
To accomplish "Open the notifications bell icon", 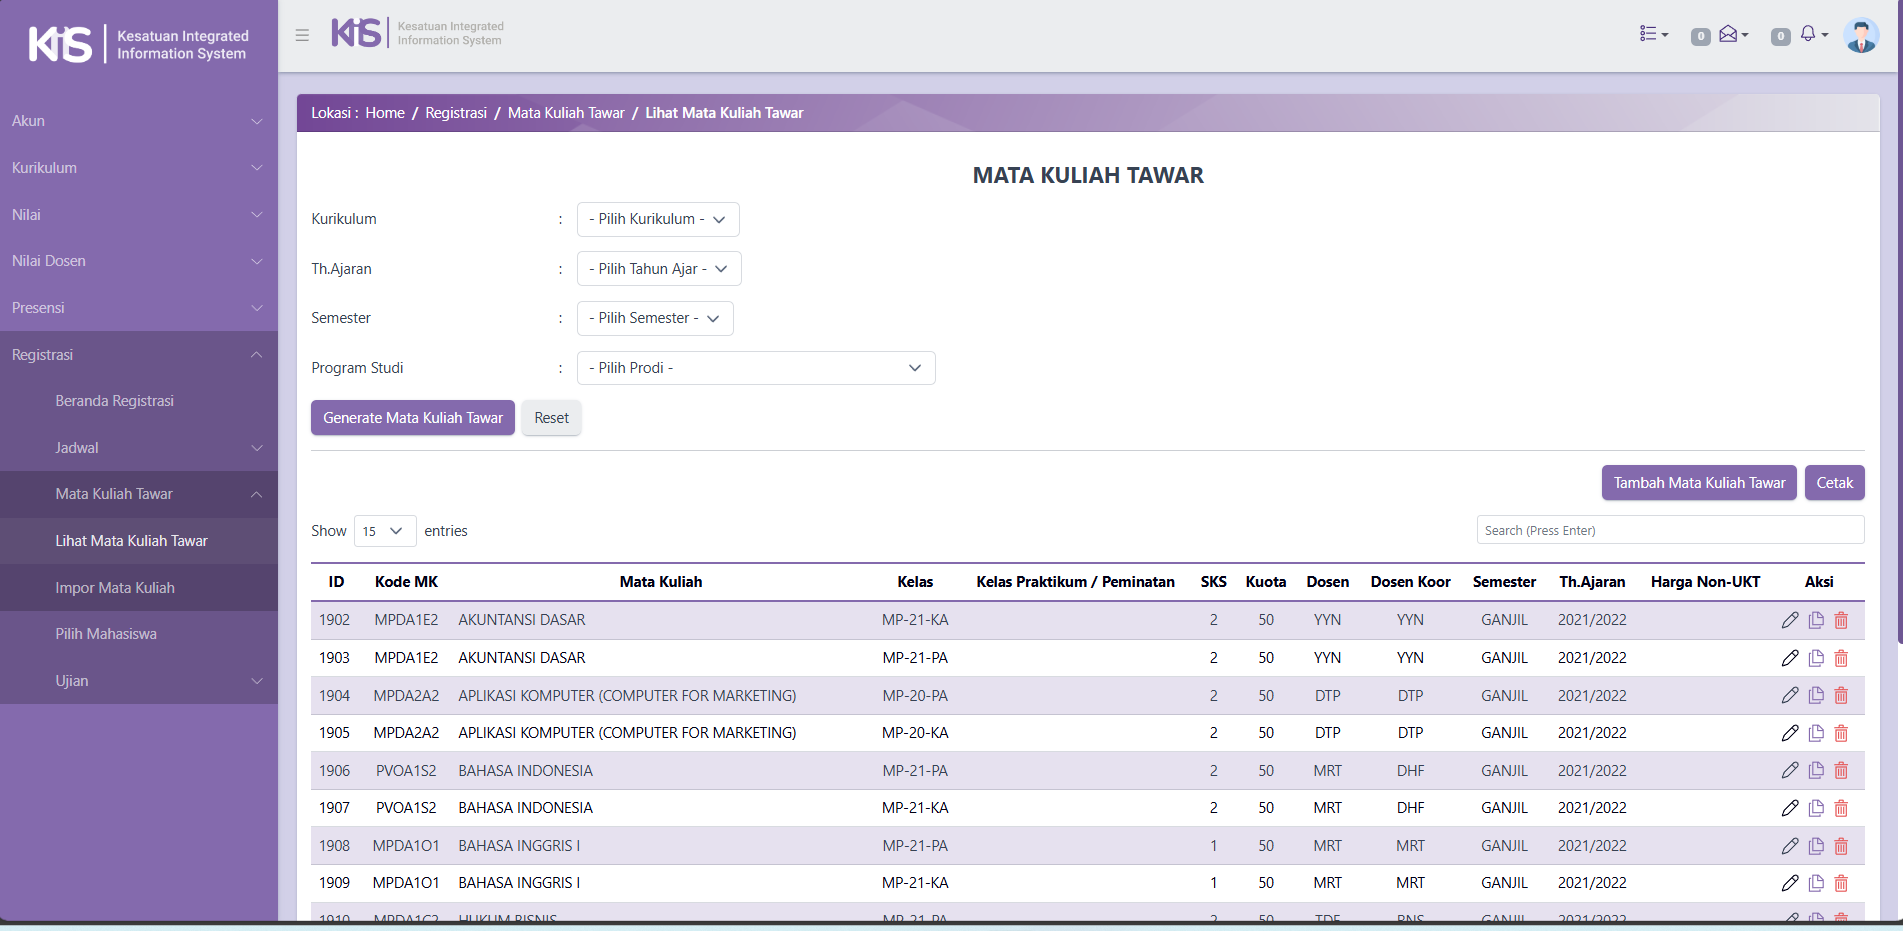I will [x=1810, y=35].
